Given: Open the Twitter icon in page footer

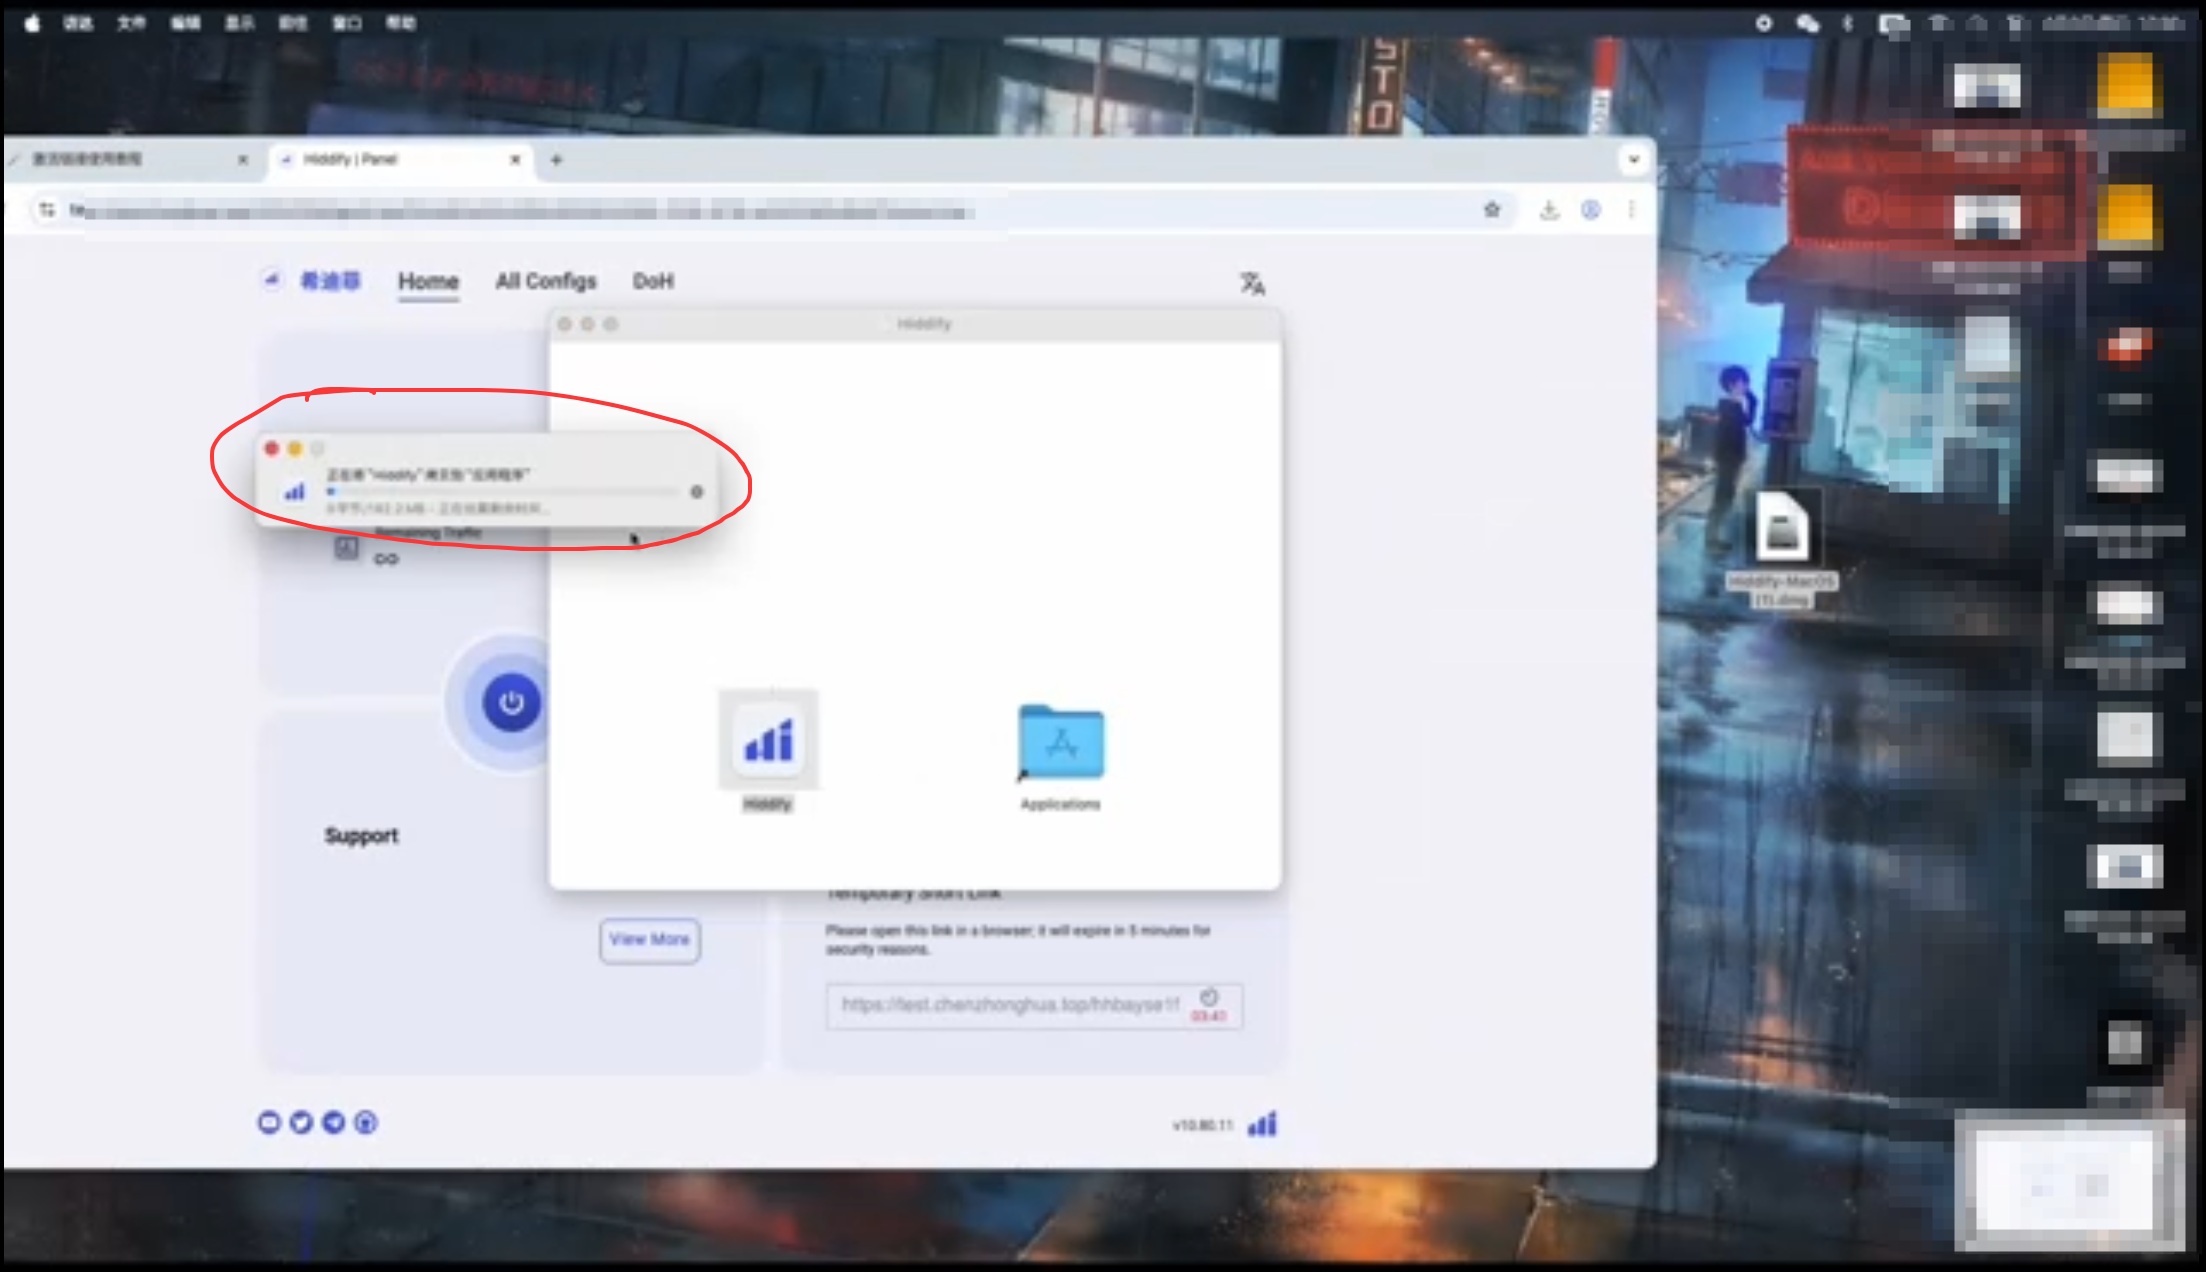Looking at the screenshot, I should tap(301, 1123).
